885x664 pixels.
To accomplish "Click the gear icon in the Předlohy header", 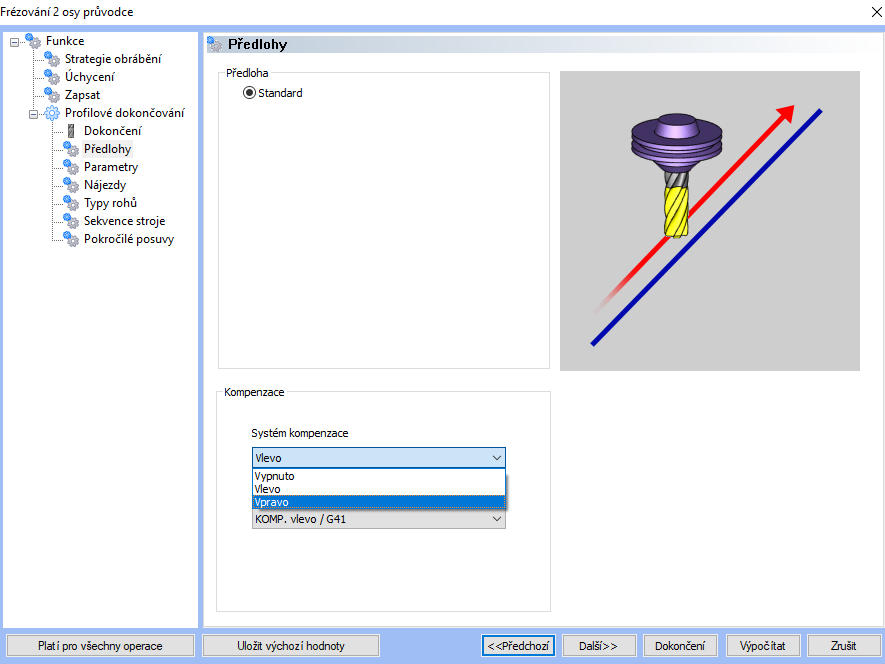I will (215, 44).
